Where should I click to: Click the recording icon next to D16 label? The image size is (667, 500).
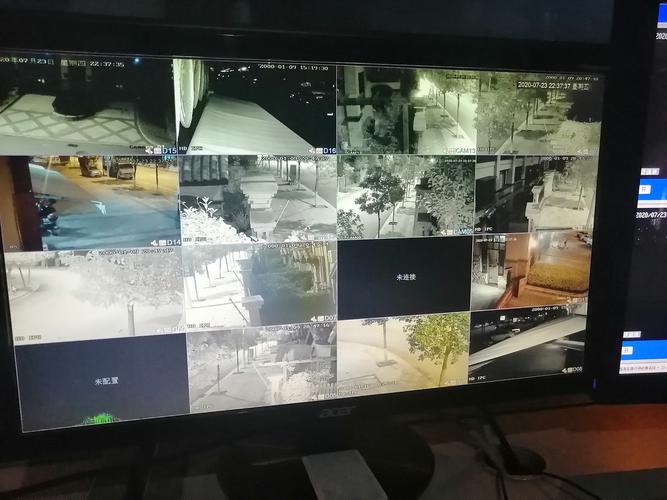coord(319,151)
